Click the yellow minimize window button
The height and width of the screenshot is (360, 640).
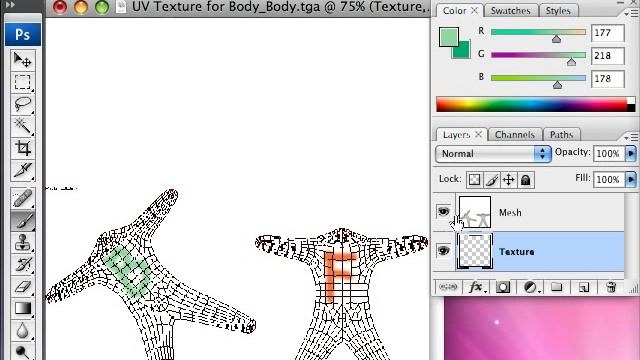click(81, 7)
